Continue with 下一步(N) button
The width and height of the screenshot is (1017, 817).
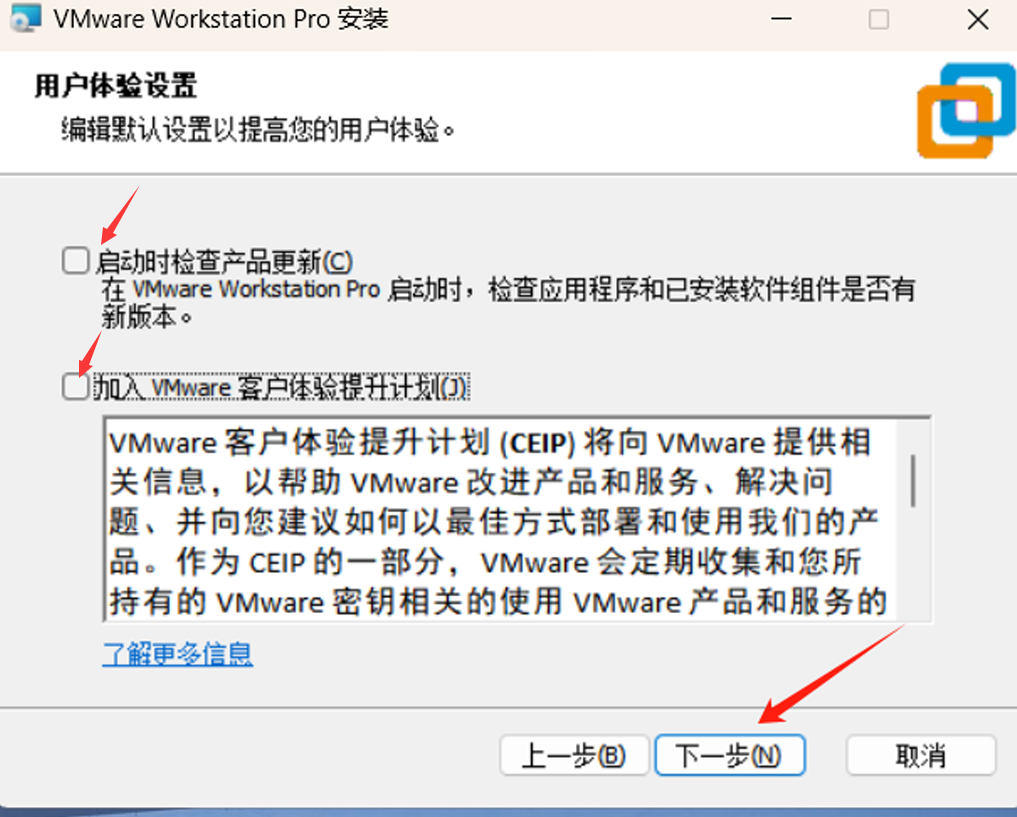coord(730,755)
